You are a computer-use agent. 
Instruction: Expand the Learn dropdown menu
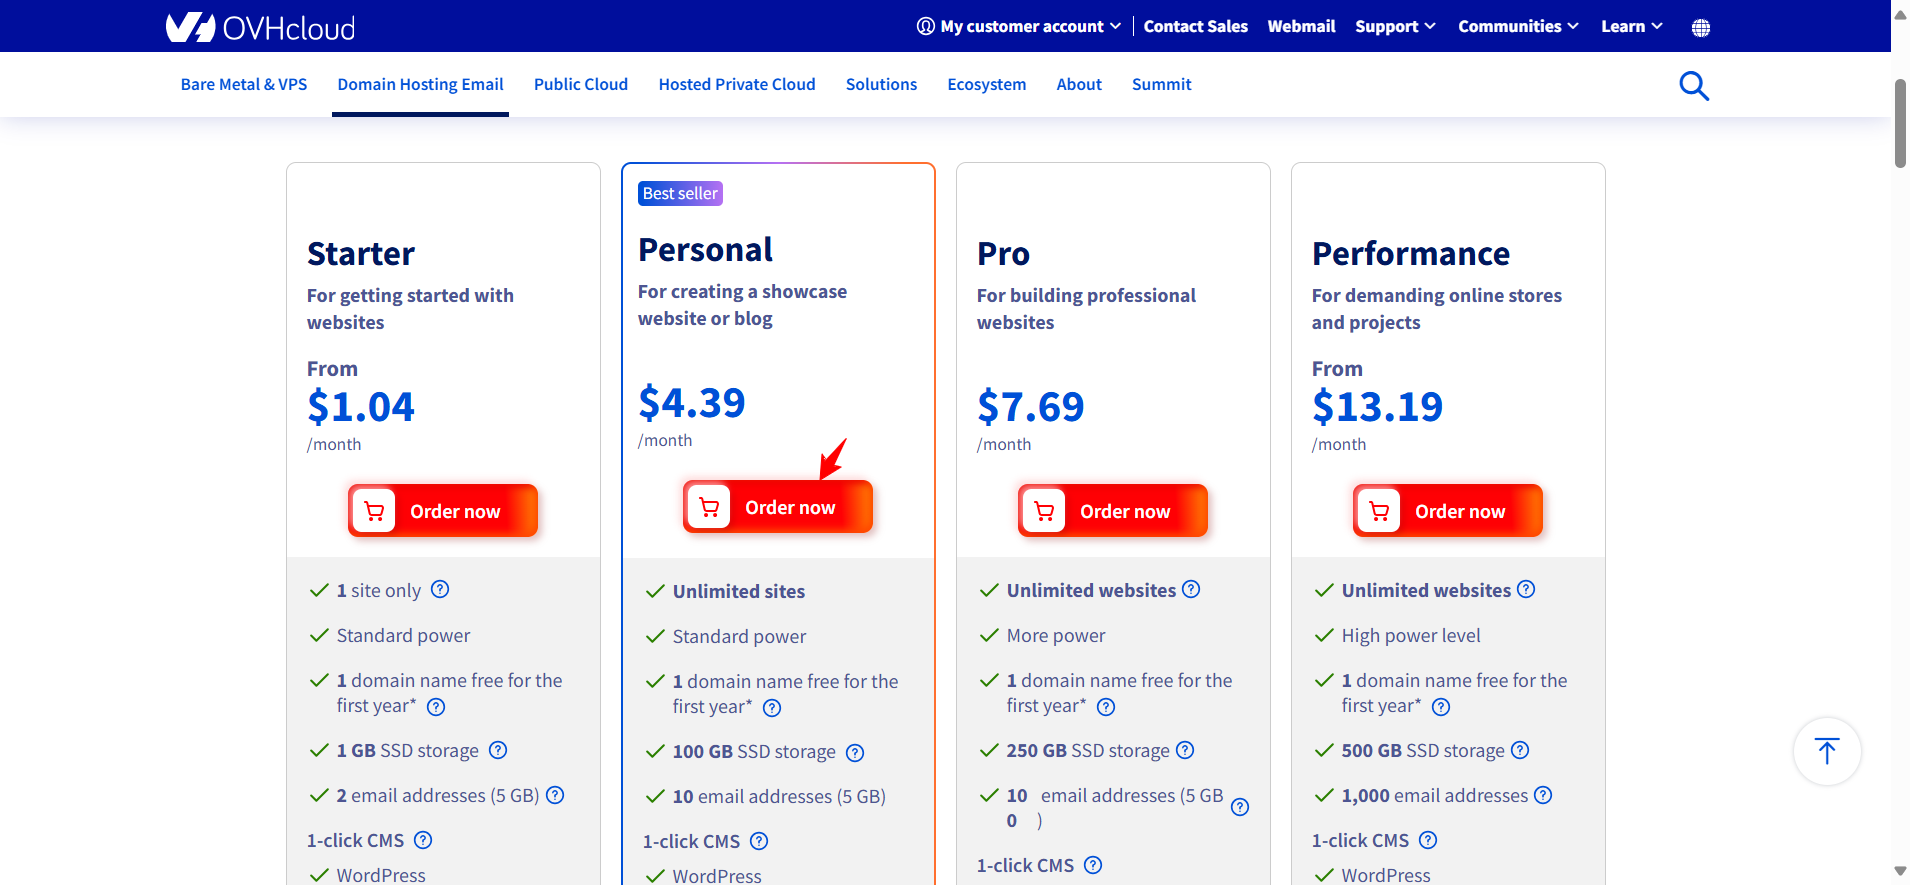point(1631,27)
